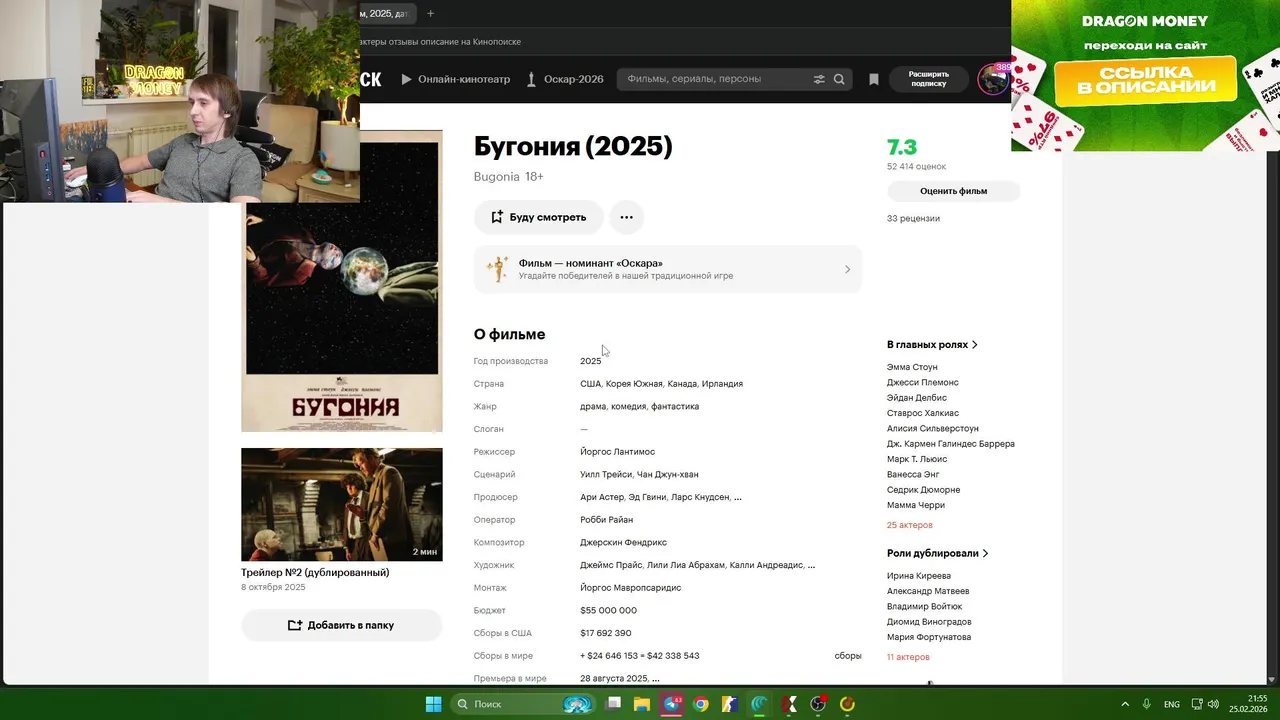Play Трейлер №2 video thumbnail

pos(341,504)
